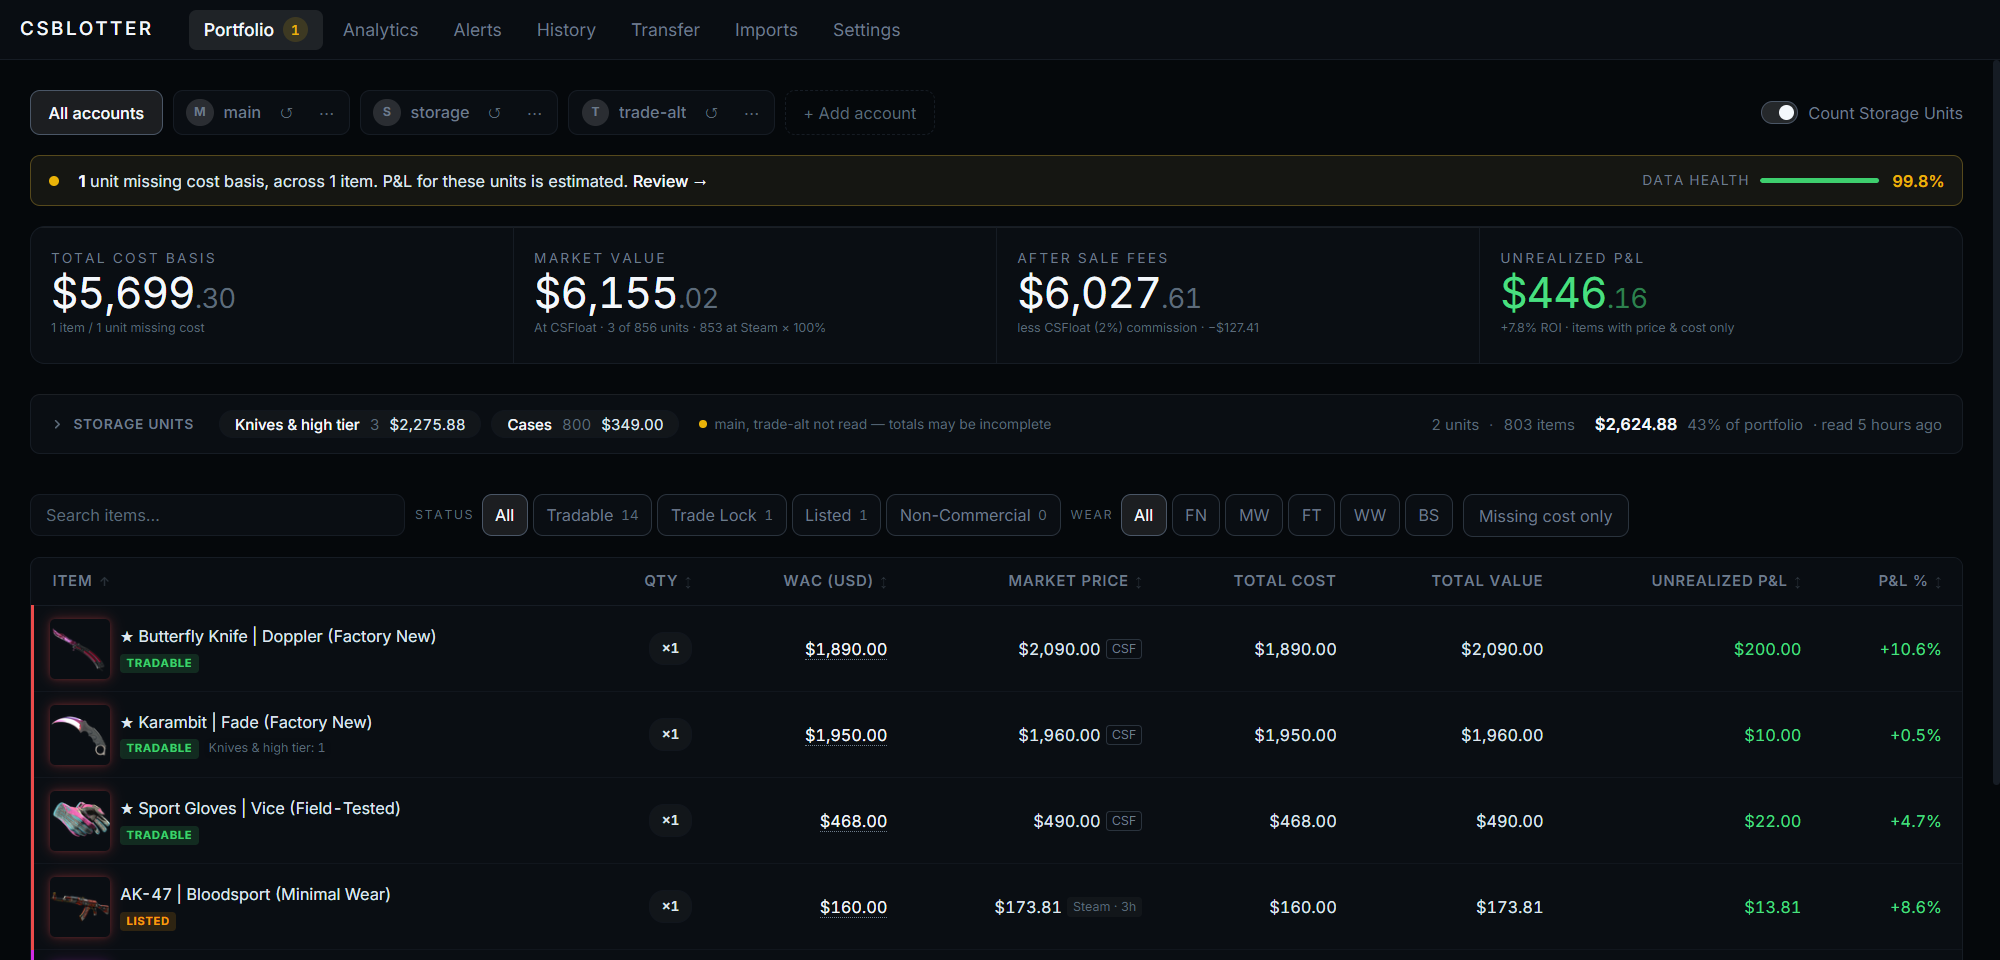Viewport: 2000px width, 960px height.
Task: Click the M avatar of main account
Action: (x=200, y=112)
